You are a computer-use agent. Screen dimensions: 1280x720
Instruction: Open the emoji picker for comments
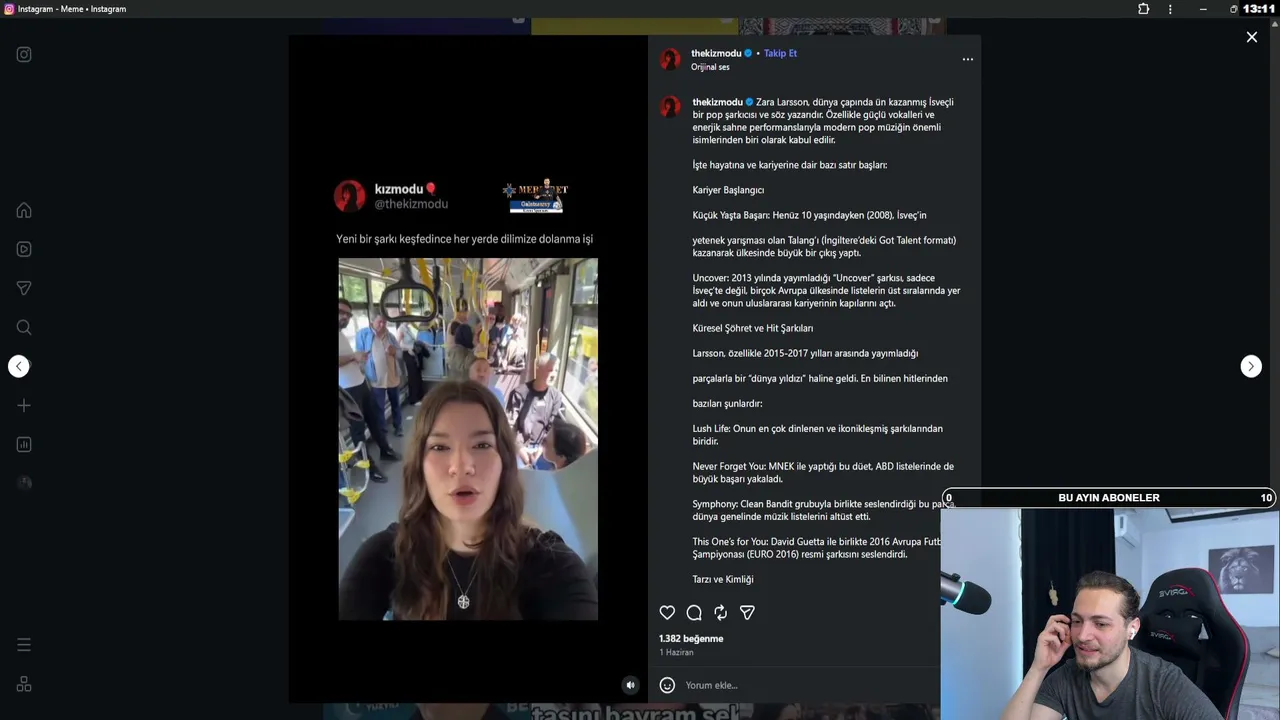coord(668,685)
